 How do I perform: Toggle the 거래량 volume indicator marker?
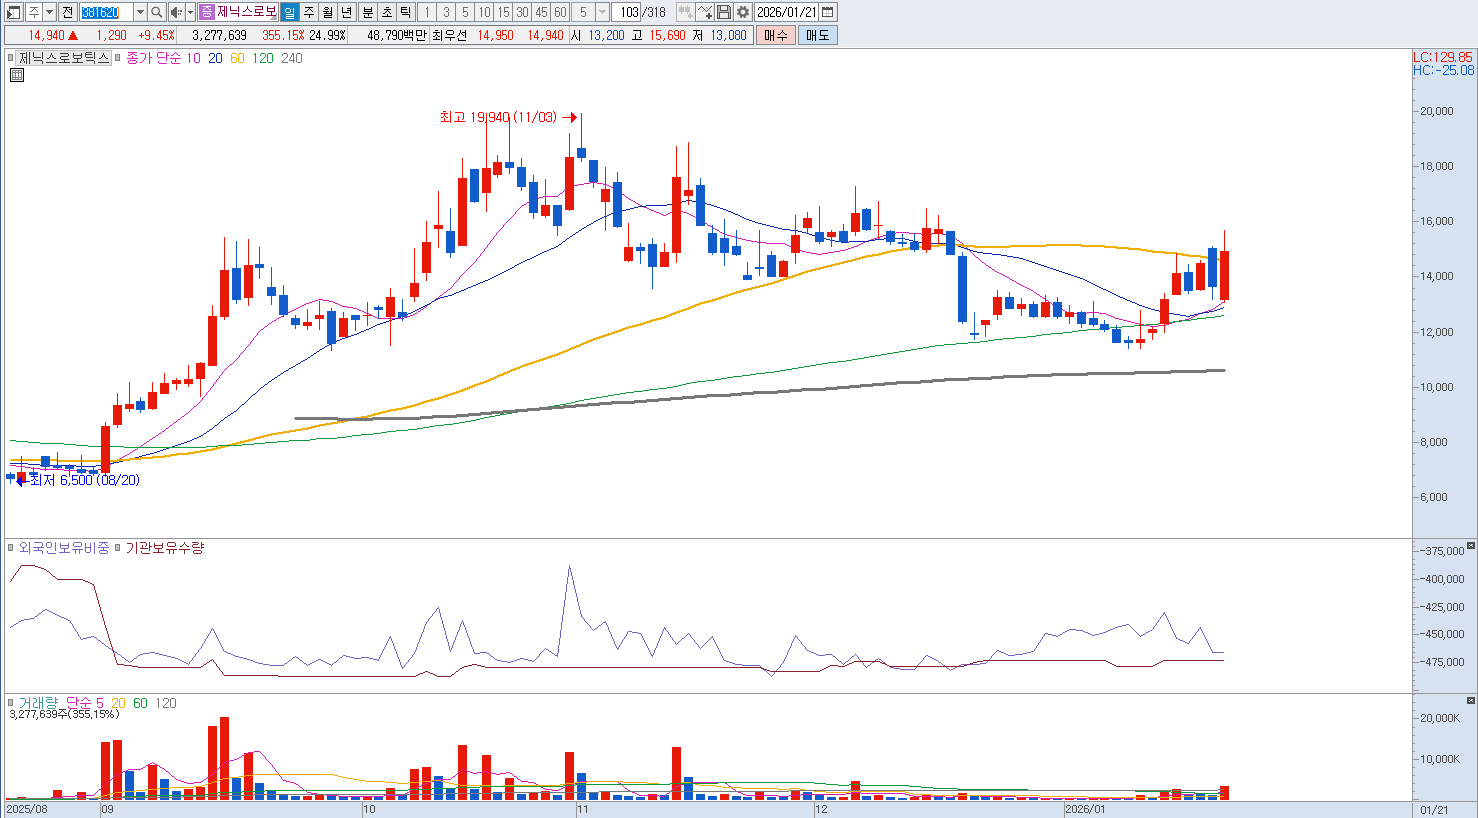pyautogui.click(x=12, y=703)
